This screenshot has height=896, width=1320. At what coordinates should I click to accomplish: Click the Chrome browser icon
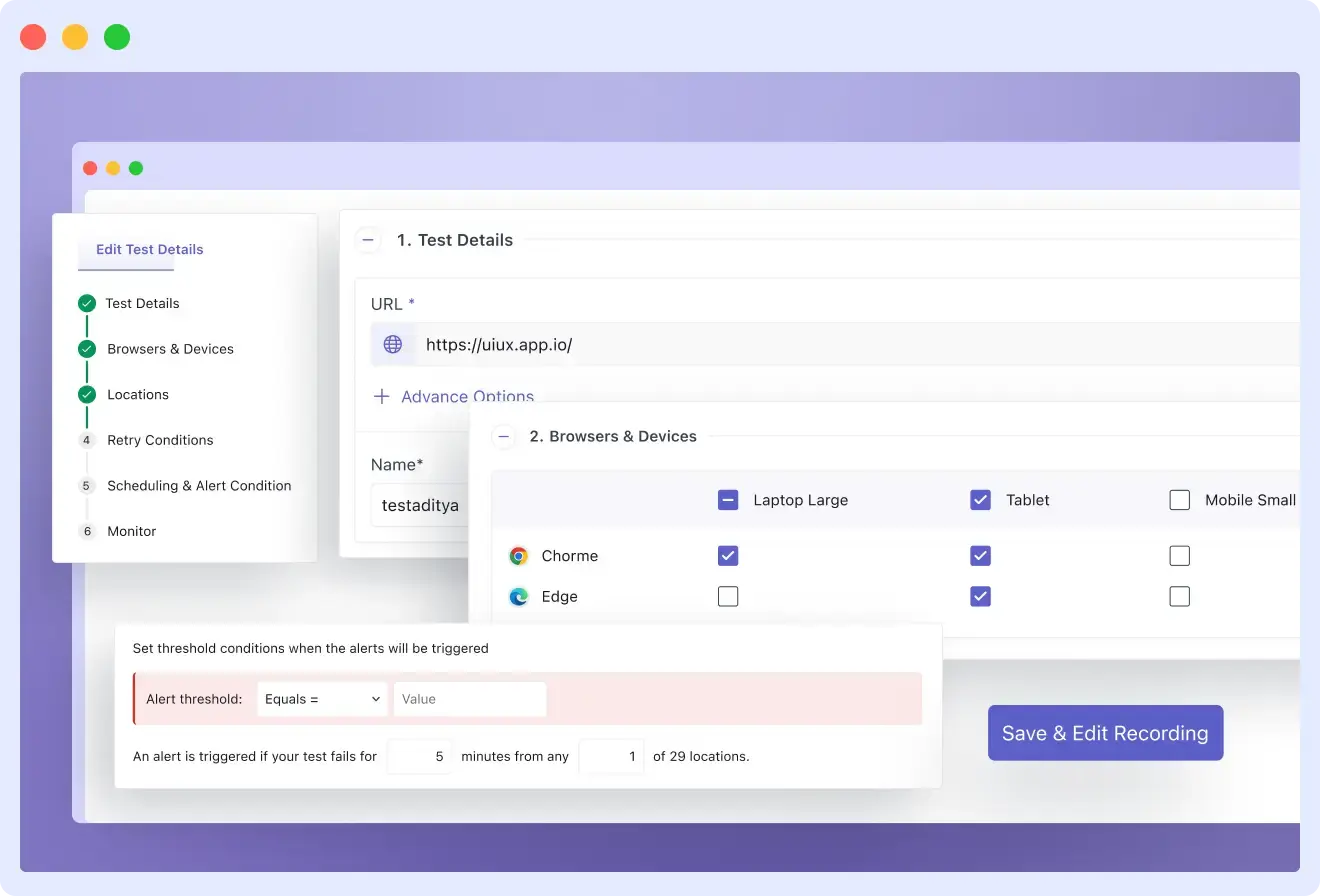(x=519, y=555)
